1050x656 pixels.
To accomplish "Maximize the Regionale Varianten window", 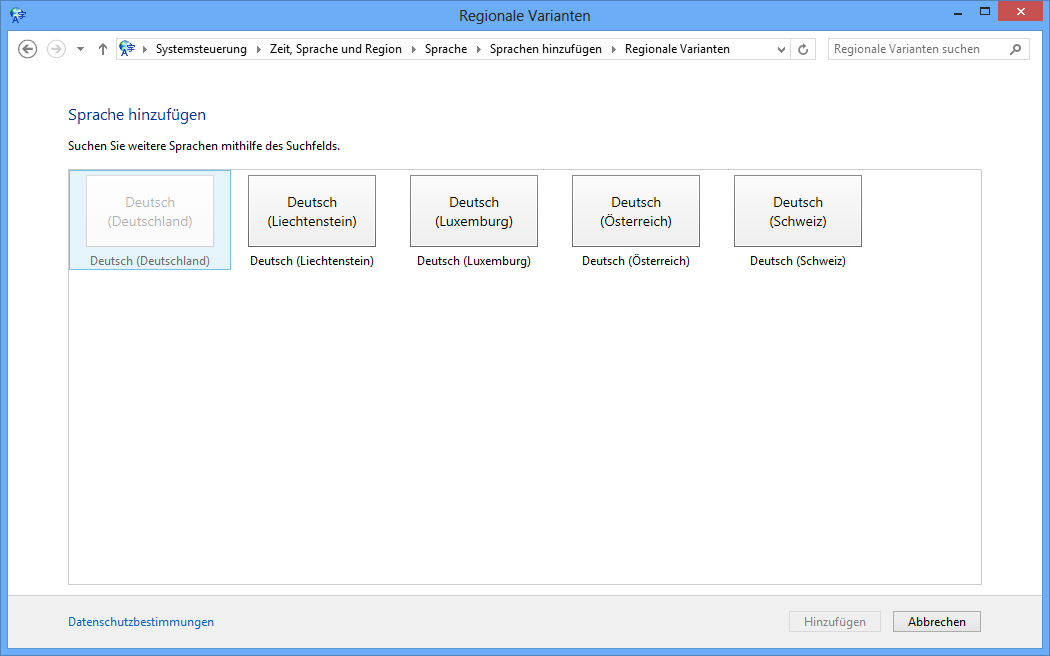I will point(985,12).
